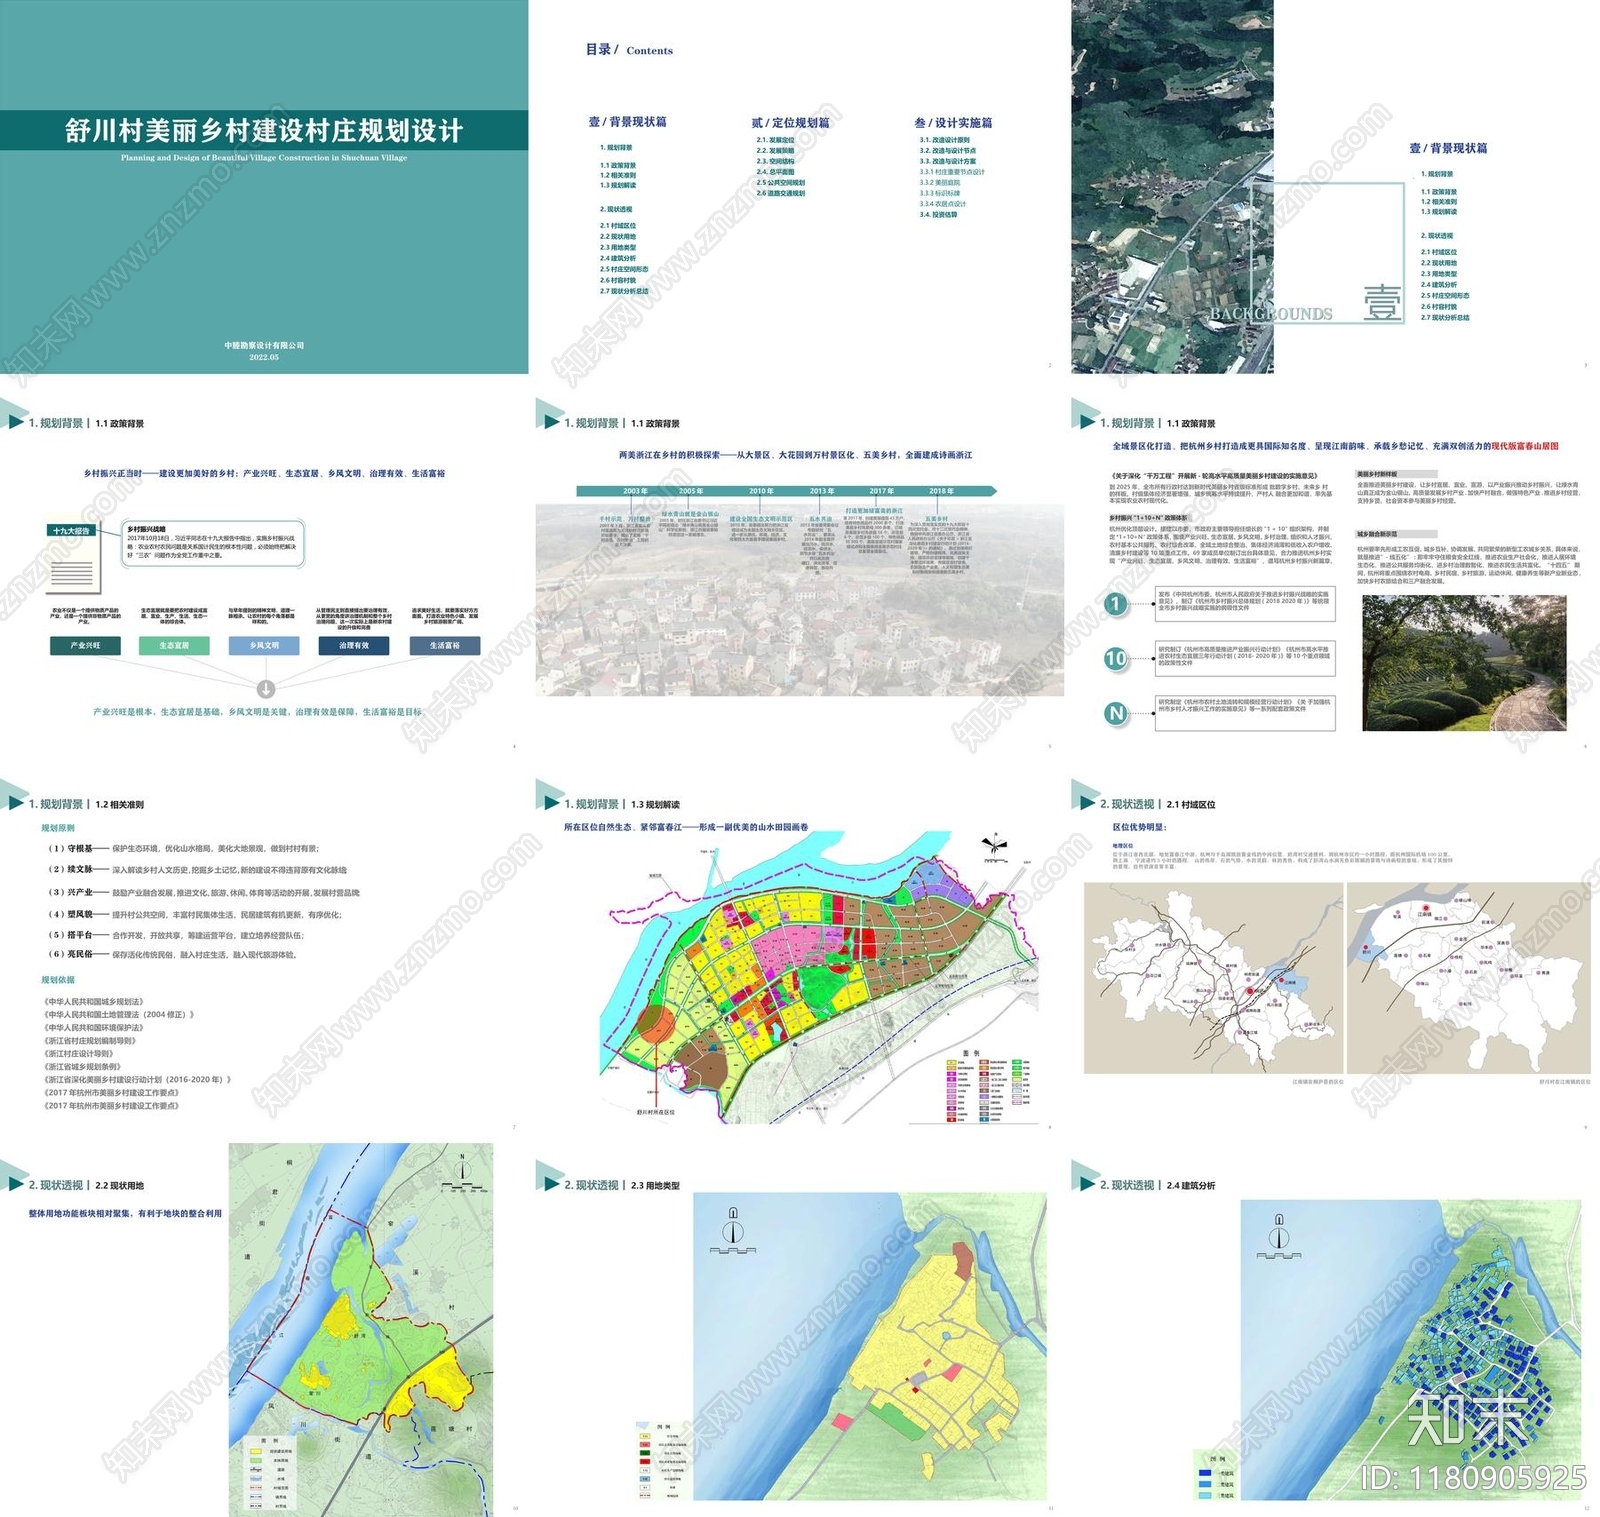
Task: Select the 产业兴旺 box
Action: point(85,645)
